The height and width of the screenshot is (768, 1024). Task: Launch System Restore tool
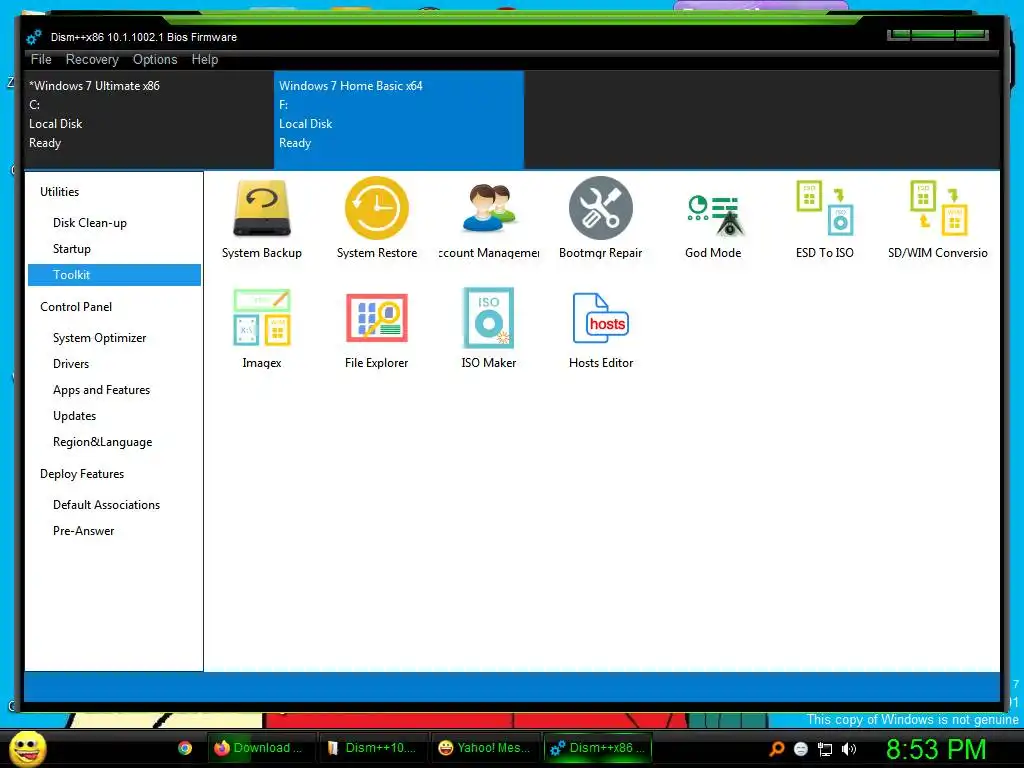377,218
